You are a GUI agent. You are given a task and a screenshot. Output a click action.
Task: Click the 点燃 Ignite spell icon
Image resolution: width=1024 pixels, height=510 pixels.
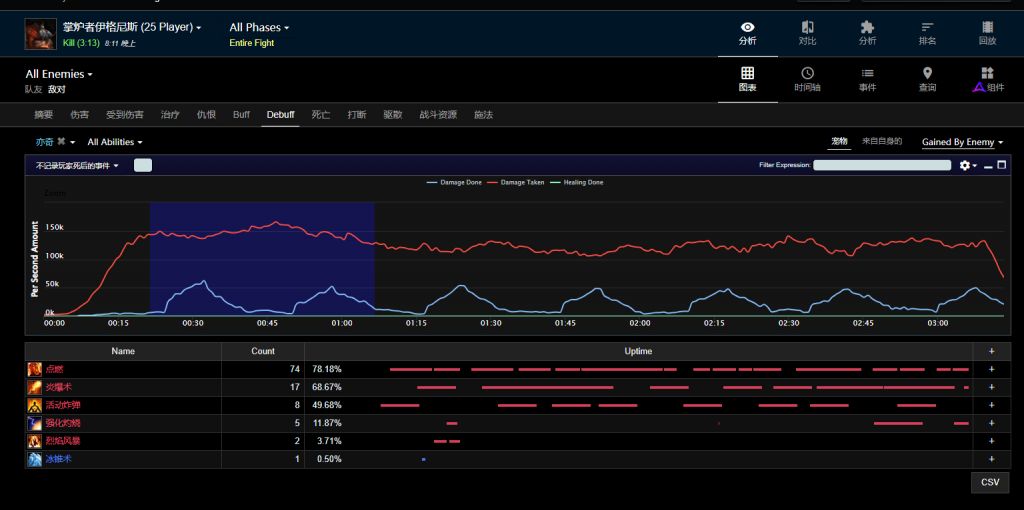(x=34, y=370)
